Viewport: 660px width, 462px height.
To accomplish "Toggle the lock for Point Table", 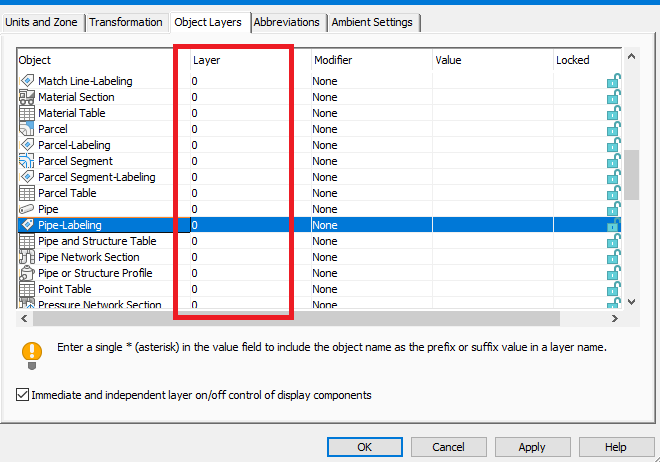I will 613,289.
